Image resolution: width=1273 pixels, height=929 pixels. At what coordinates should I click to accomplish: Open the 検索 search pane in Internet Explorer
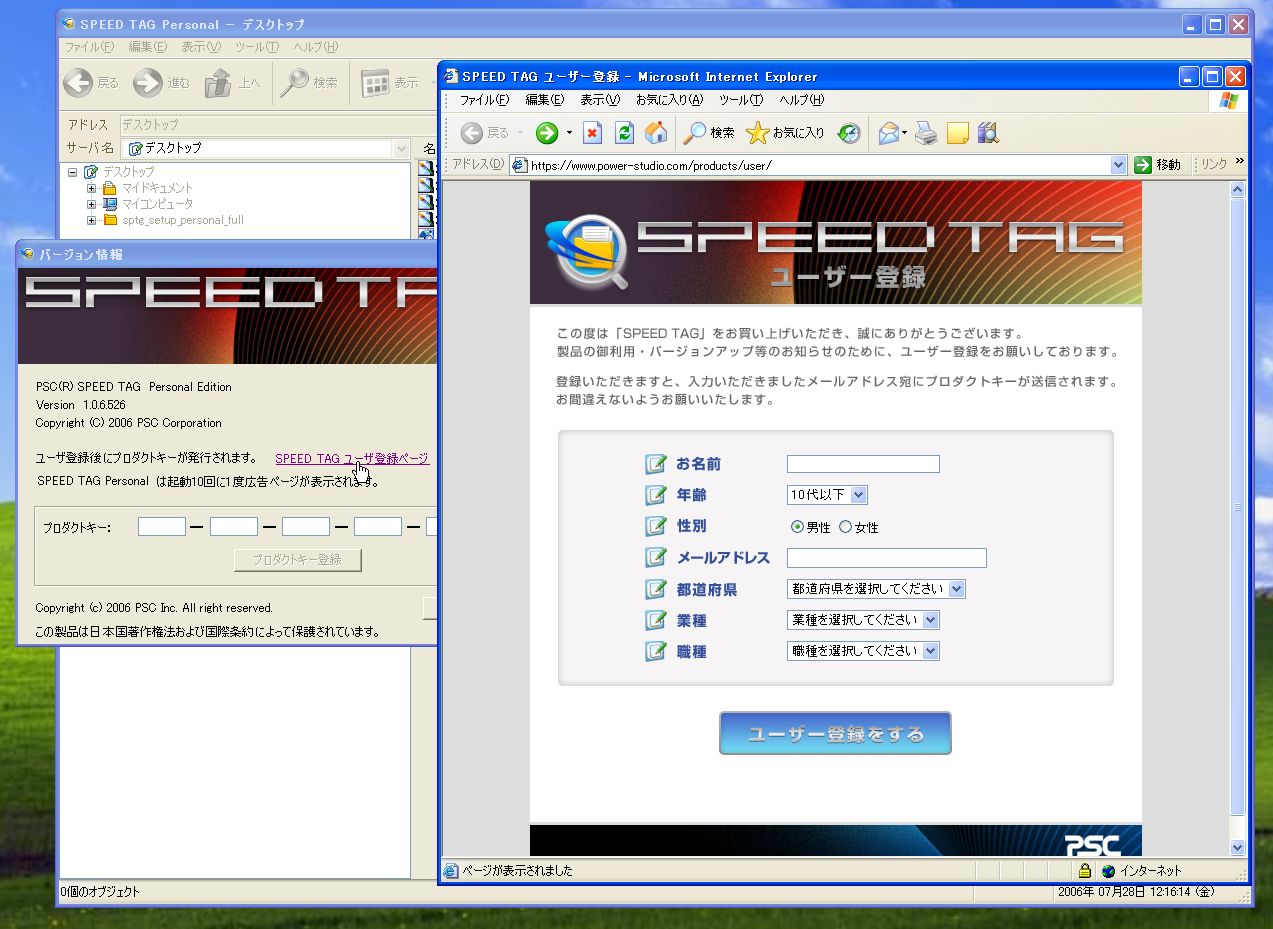point(709,133)
